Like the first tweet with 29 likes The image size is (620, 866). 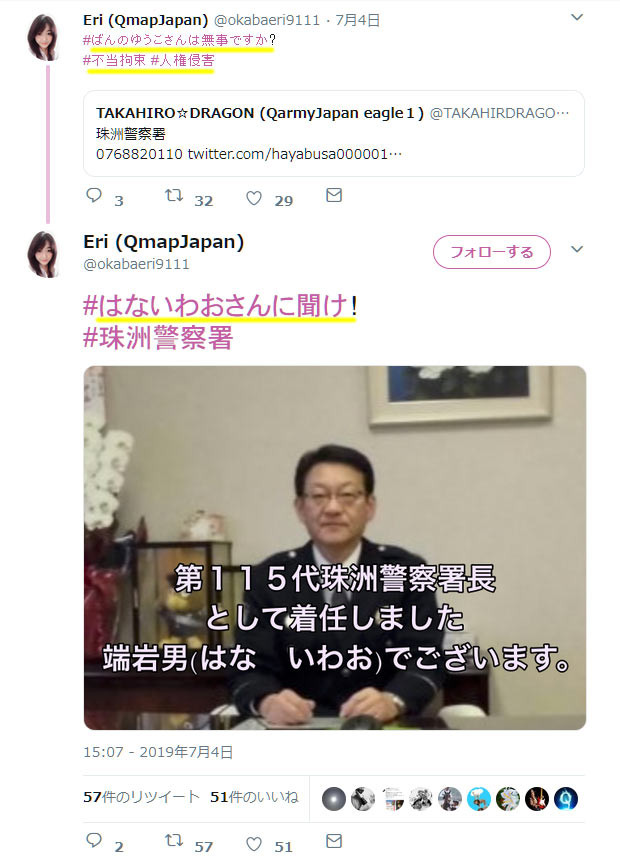[x=254, y=198]
